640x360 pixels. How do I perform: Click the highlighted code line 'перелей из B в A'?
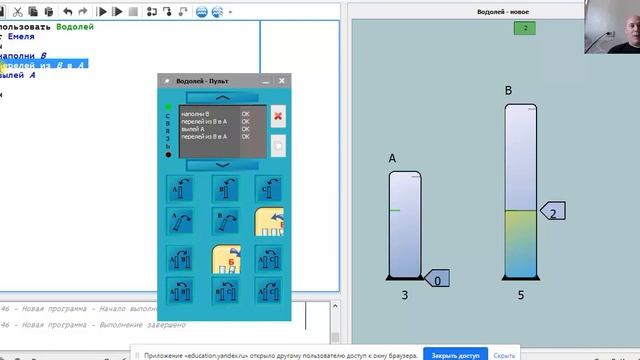[x=43, y=65]
